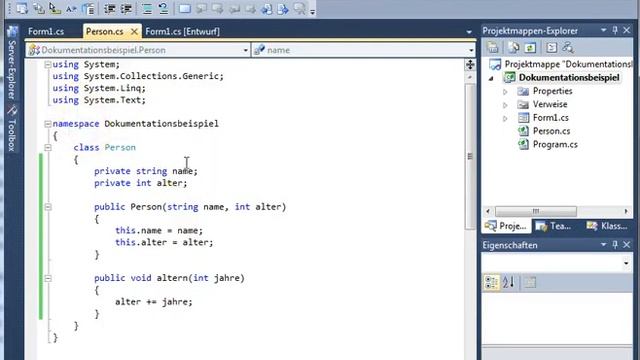Switch to the Klass... view tab
640x360 pixels.
607,226
